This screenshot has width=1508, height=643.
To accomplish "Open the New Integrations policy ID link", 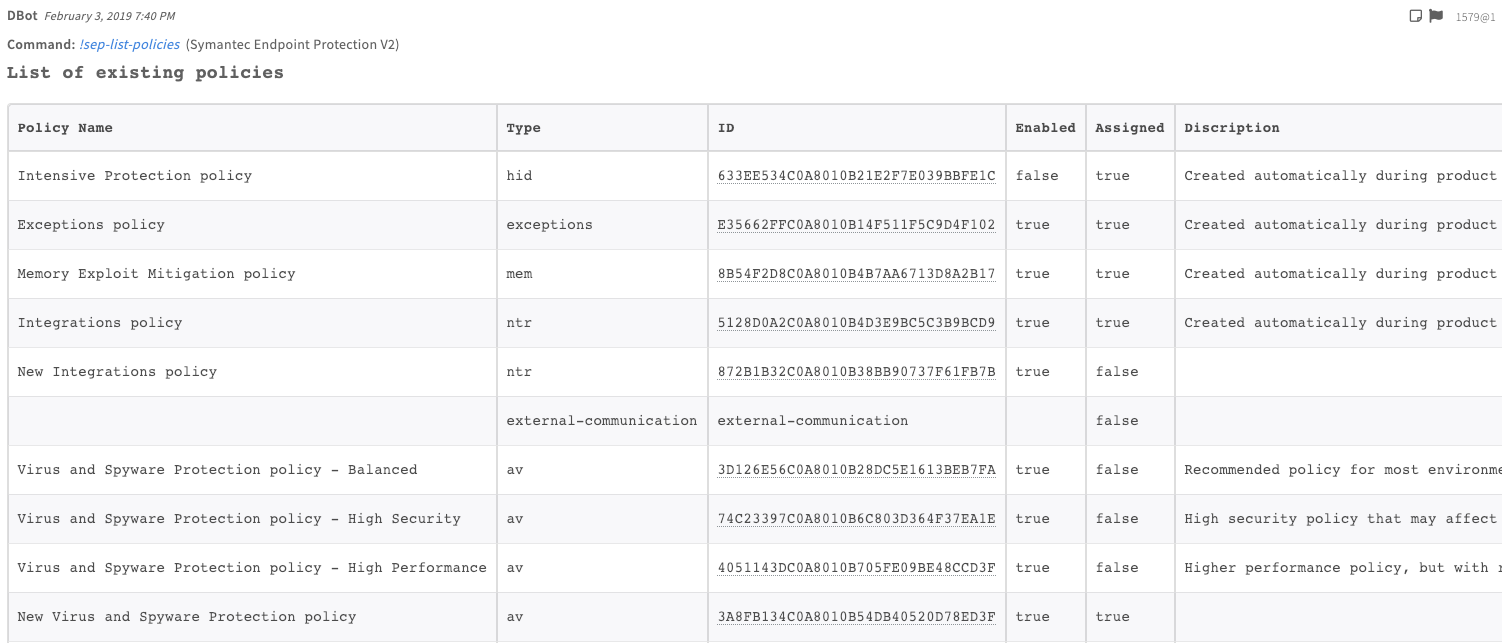I will (x=855, y=371).
